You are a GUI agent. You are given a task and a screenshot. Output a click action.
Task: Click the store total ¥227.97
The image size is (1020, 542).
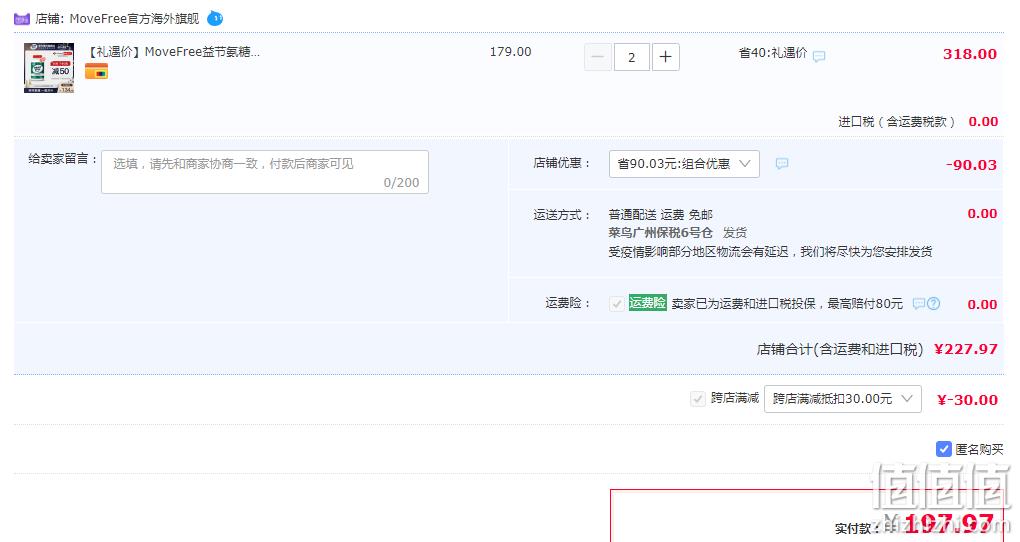pyautogui.click(x=965, y=349)
